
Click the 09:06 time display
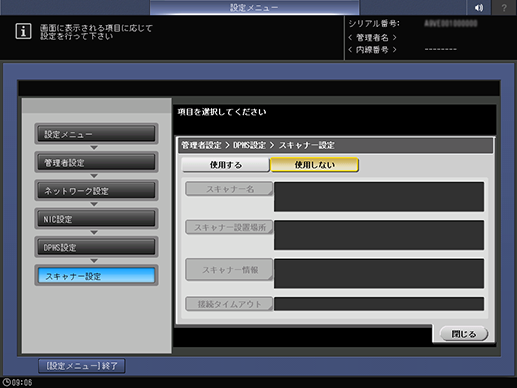click(22, 382)
